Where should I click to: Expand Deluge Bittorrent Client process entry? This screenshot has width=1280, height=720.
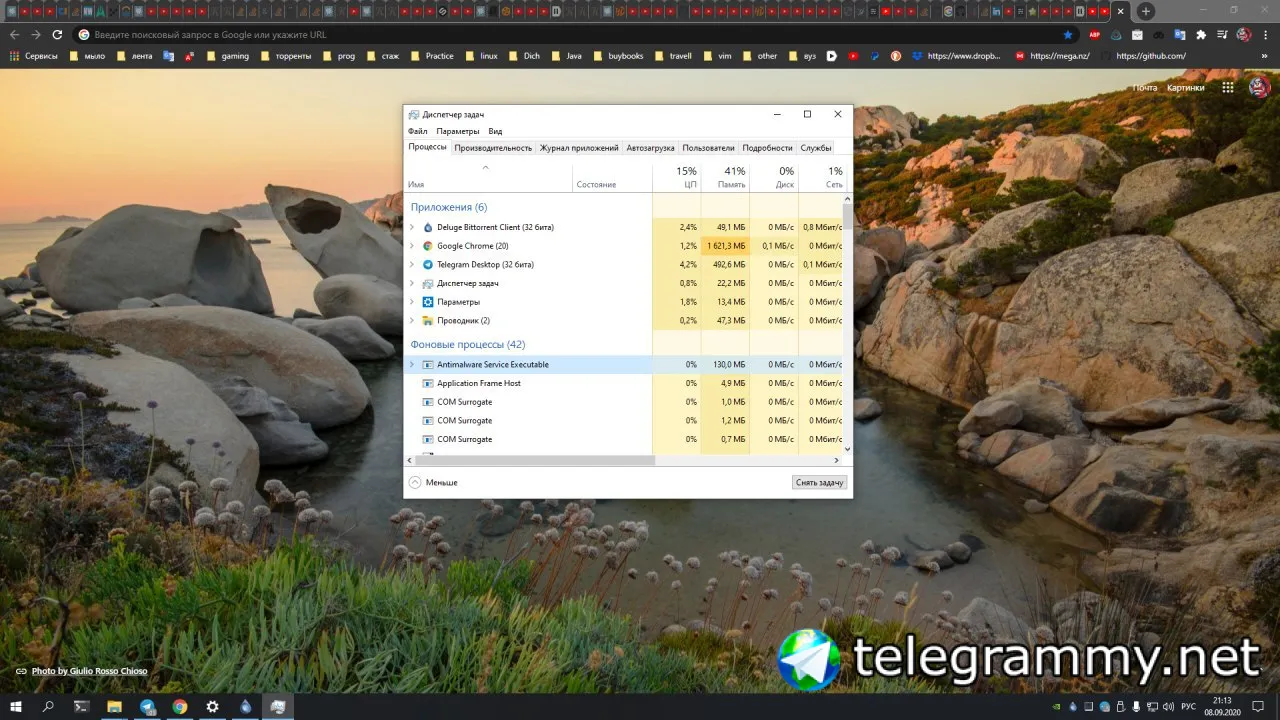[x=412, y=227]
